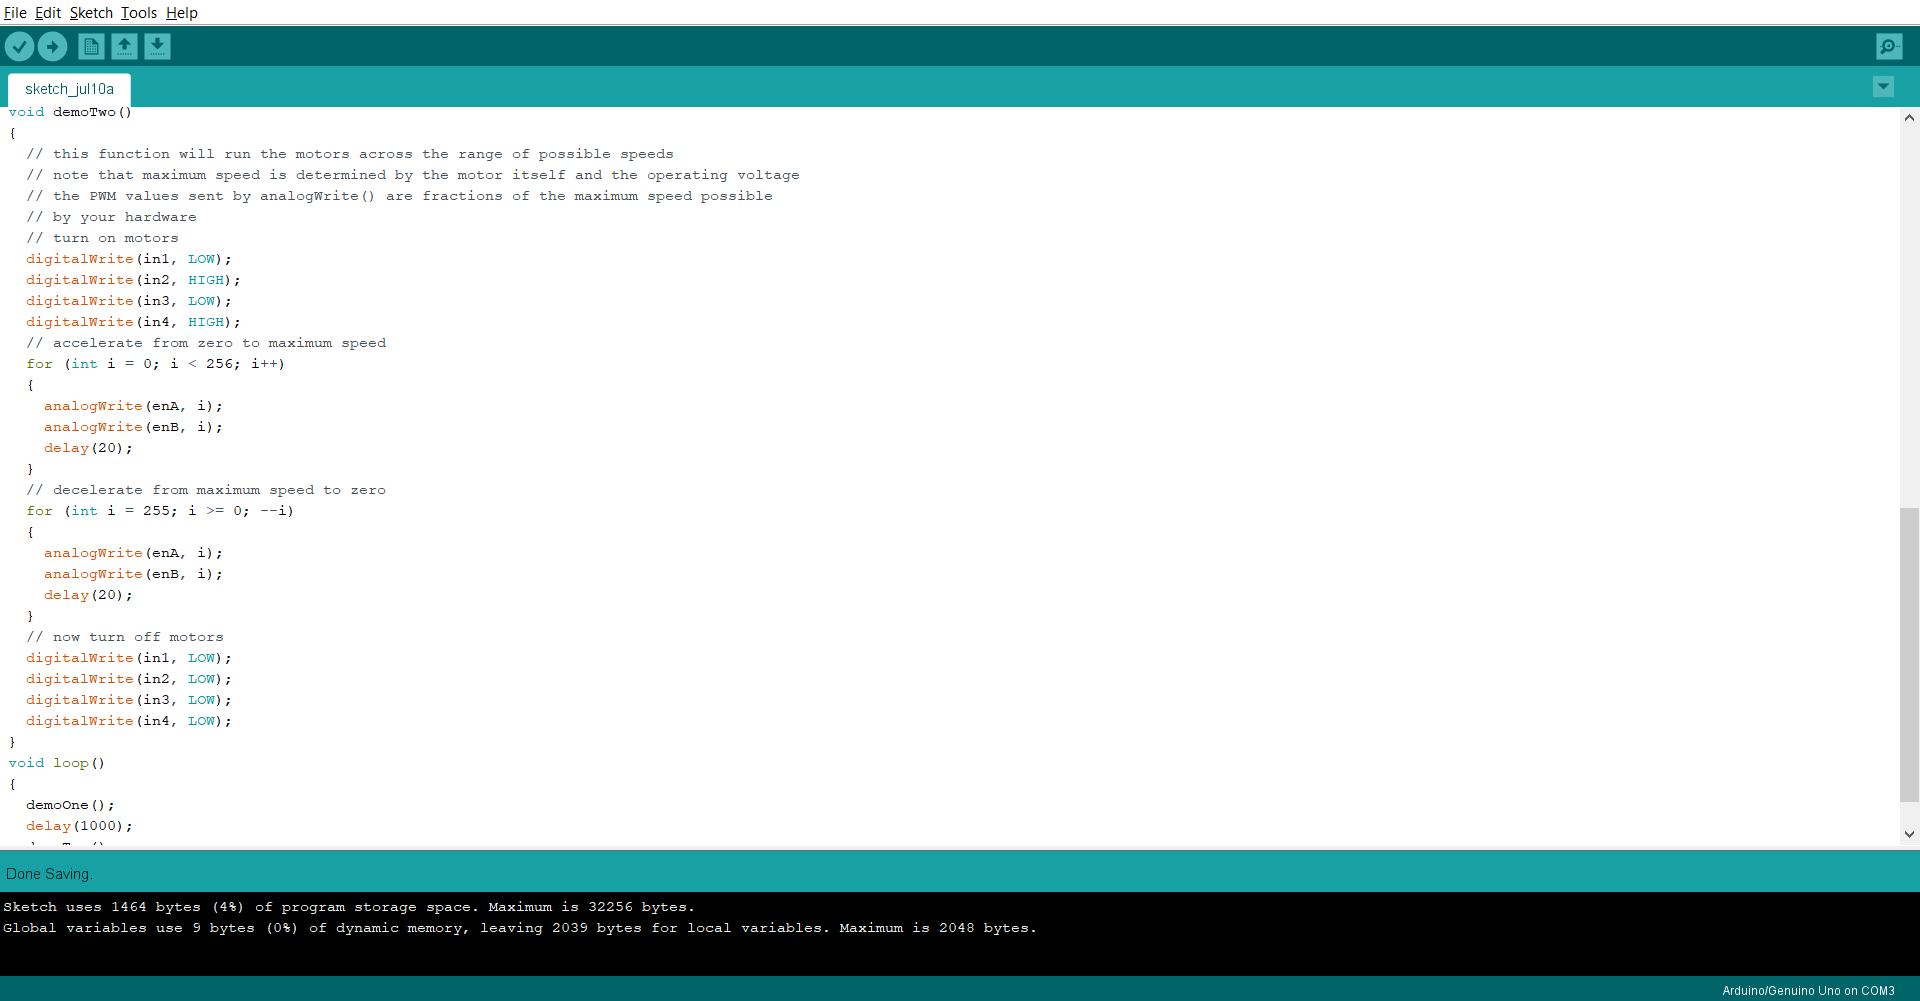
Task: Click the '// accelerate from zero to maximum speed' comment
Action: coord(206,343)
